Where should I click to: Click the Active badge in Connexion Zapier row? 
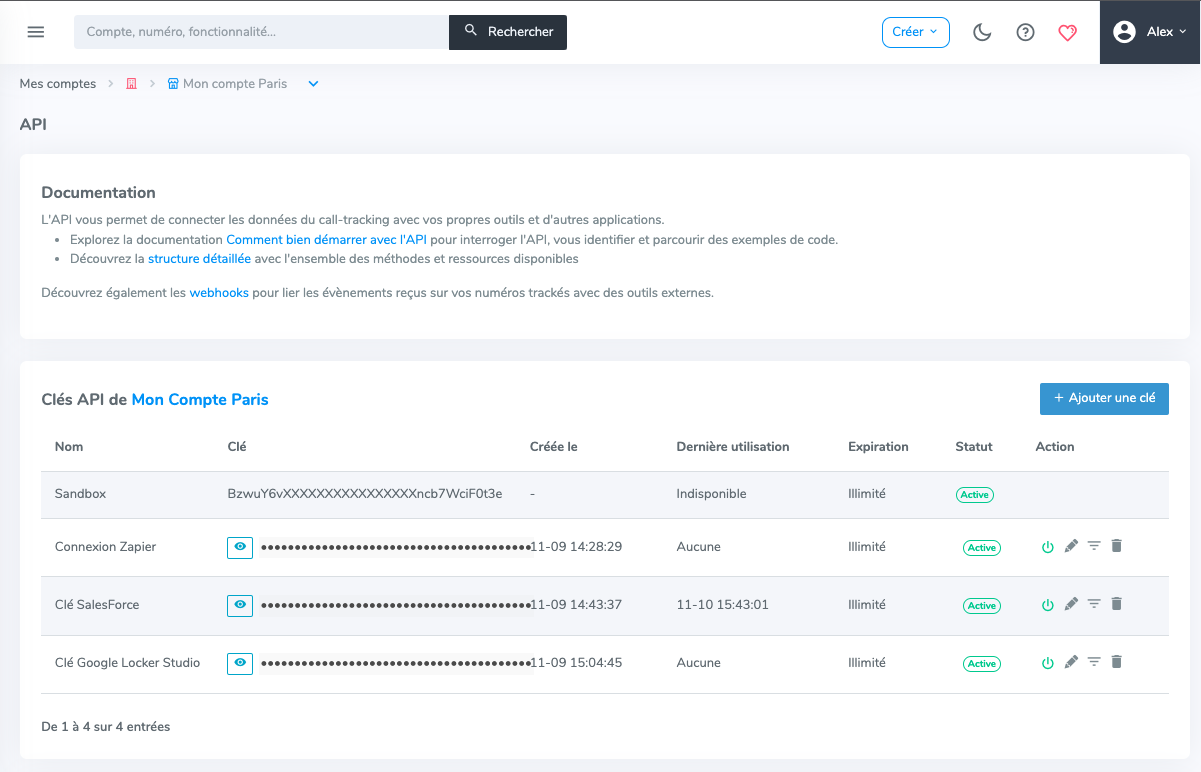[982, 548]
